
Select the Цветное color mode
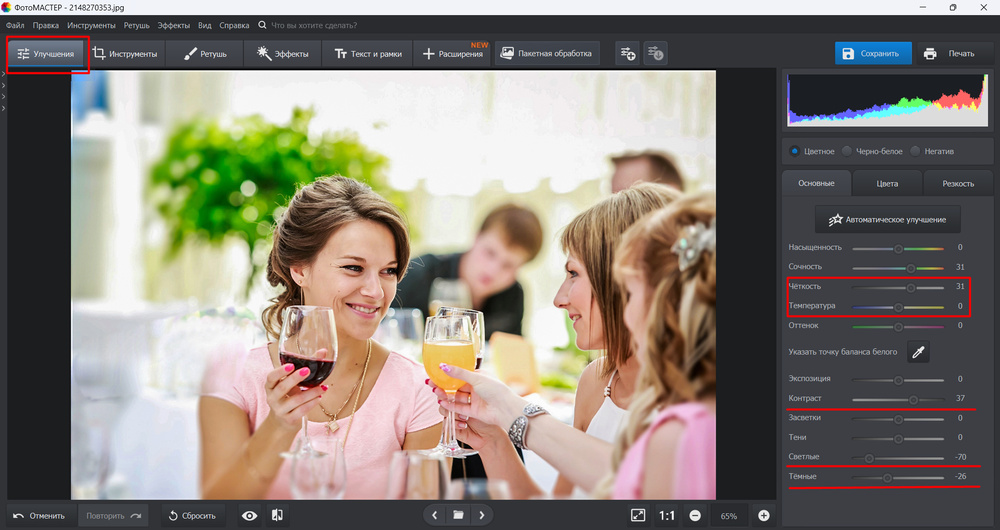[x=795, y=151]
